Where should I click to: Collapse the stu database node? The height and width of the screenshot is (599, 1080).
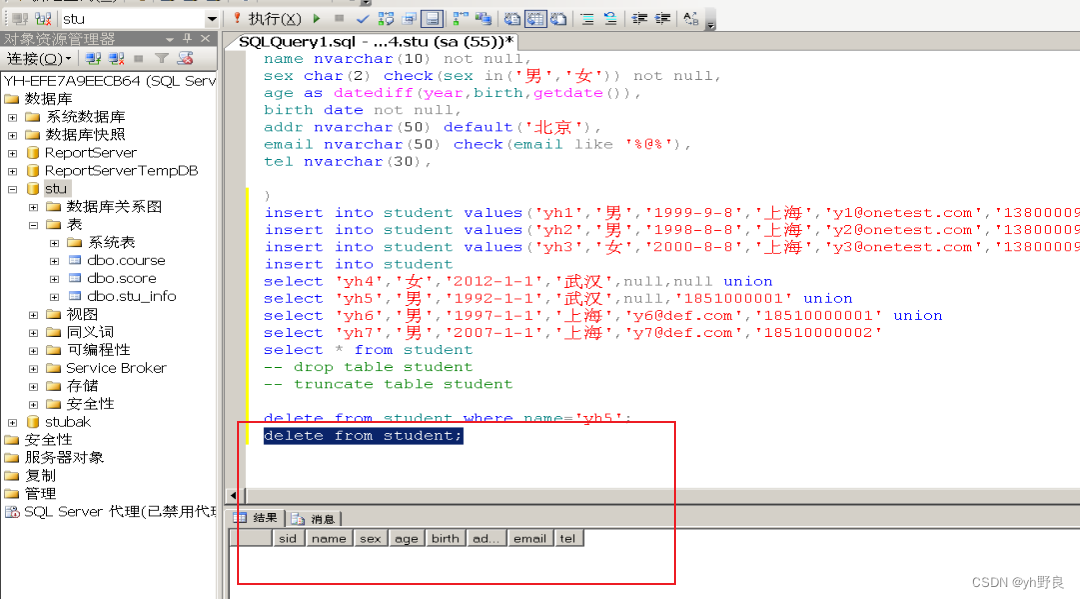click(x=12, y=189)
